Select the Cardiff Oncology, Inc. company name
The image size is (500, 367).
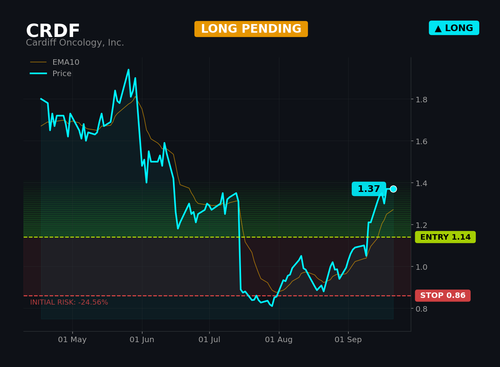[x=75, y=43]
